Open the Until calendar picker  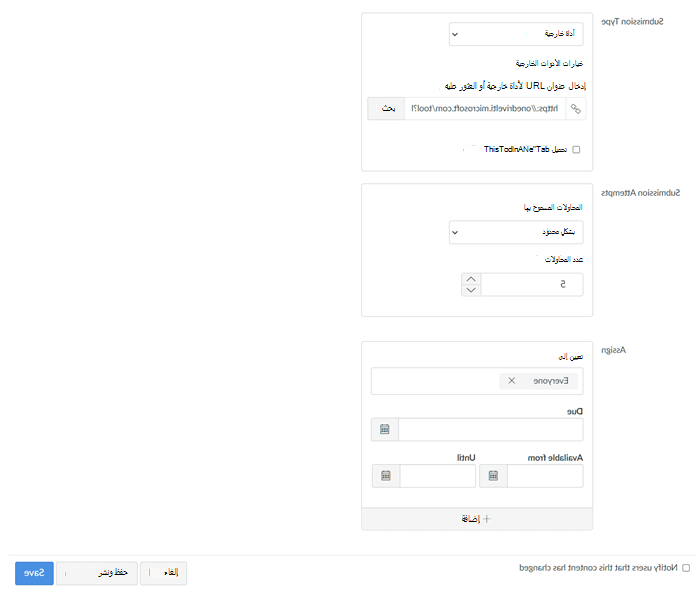[386, 476]
